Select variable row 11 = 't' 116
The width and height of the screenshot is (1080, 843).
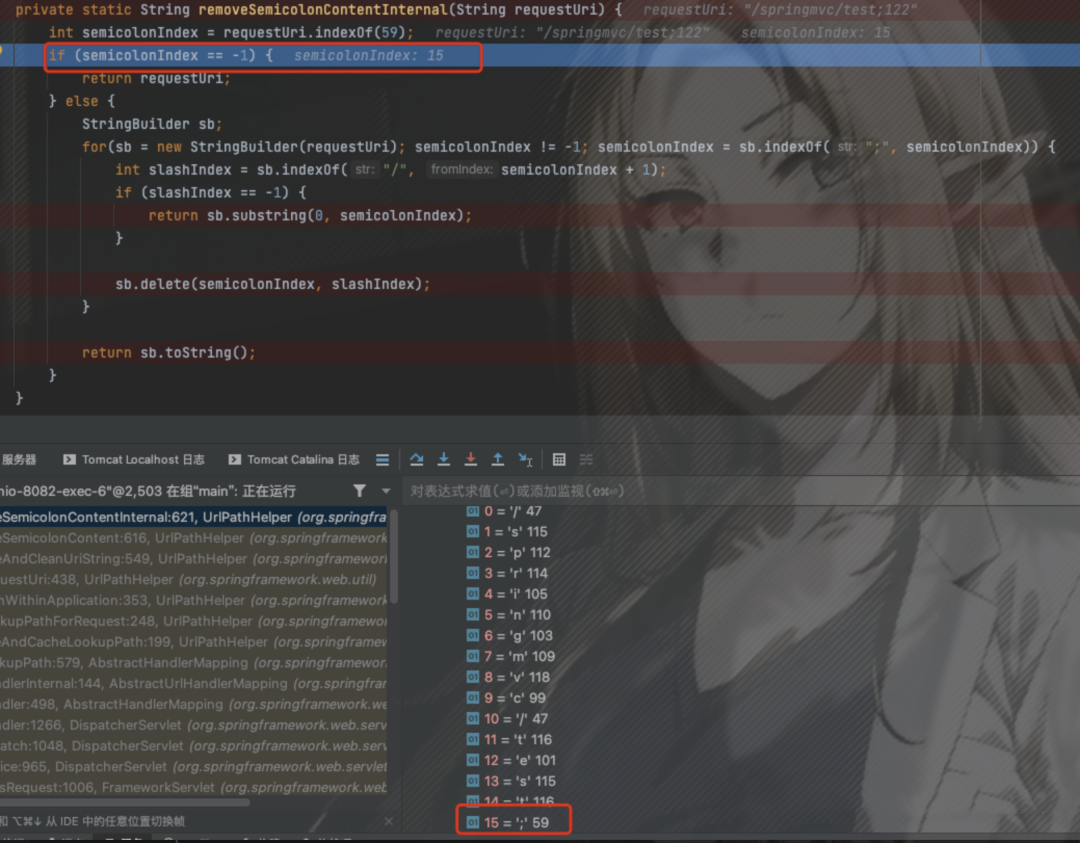pyautogui.click(x=509, y=739)
